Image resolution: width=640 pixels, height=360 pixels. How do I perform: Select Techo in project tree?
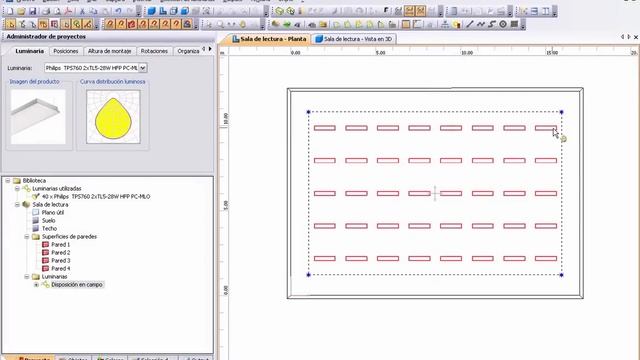(49, 229)
